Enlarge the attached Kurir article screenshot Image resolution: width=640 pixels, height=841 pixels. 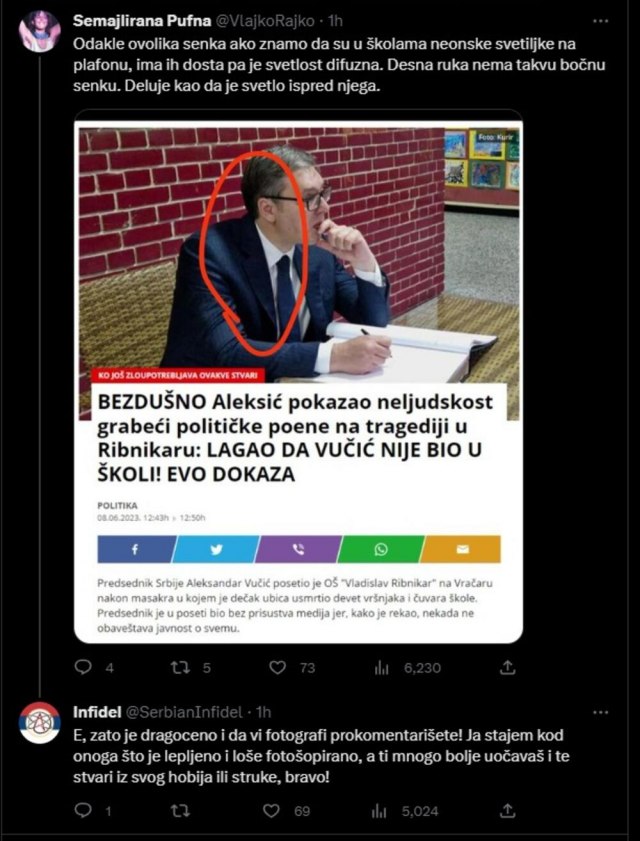[x=298, y=377]
